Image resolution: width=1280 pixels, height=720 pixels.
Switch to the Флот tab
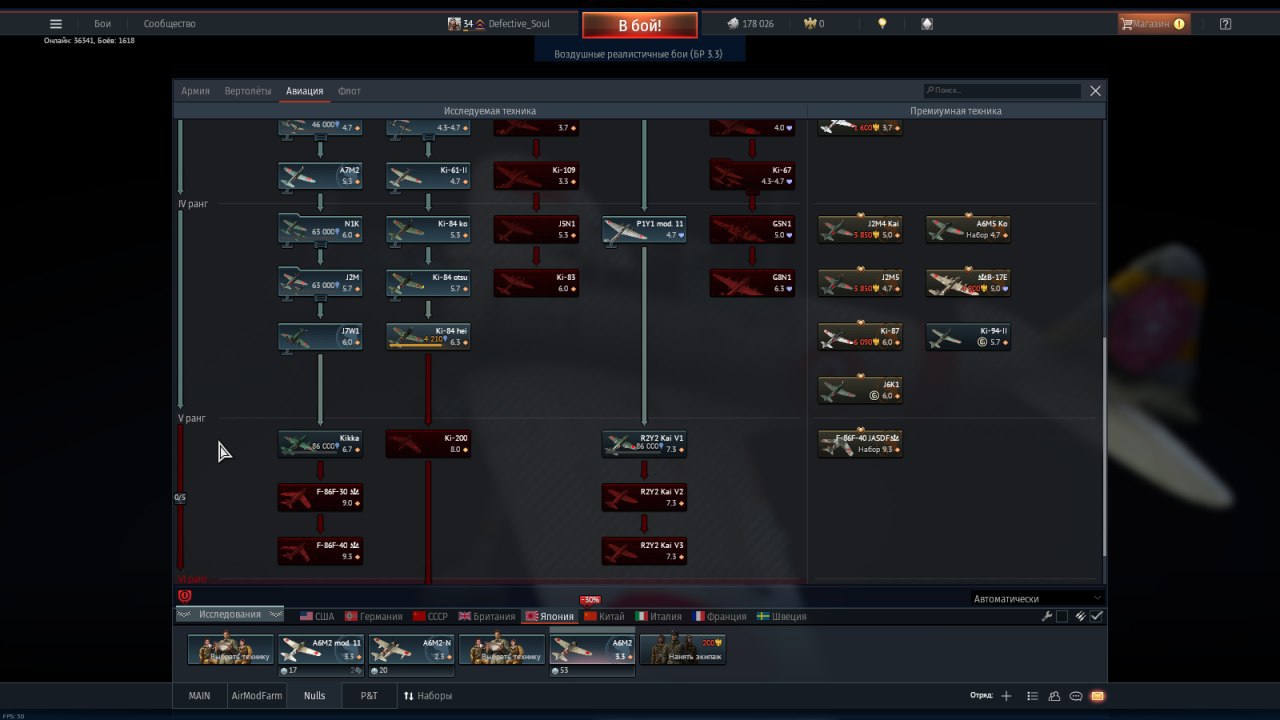(x=349, y=91)
